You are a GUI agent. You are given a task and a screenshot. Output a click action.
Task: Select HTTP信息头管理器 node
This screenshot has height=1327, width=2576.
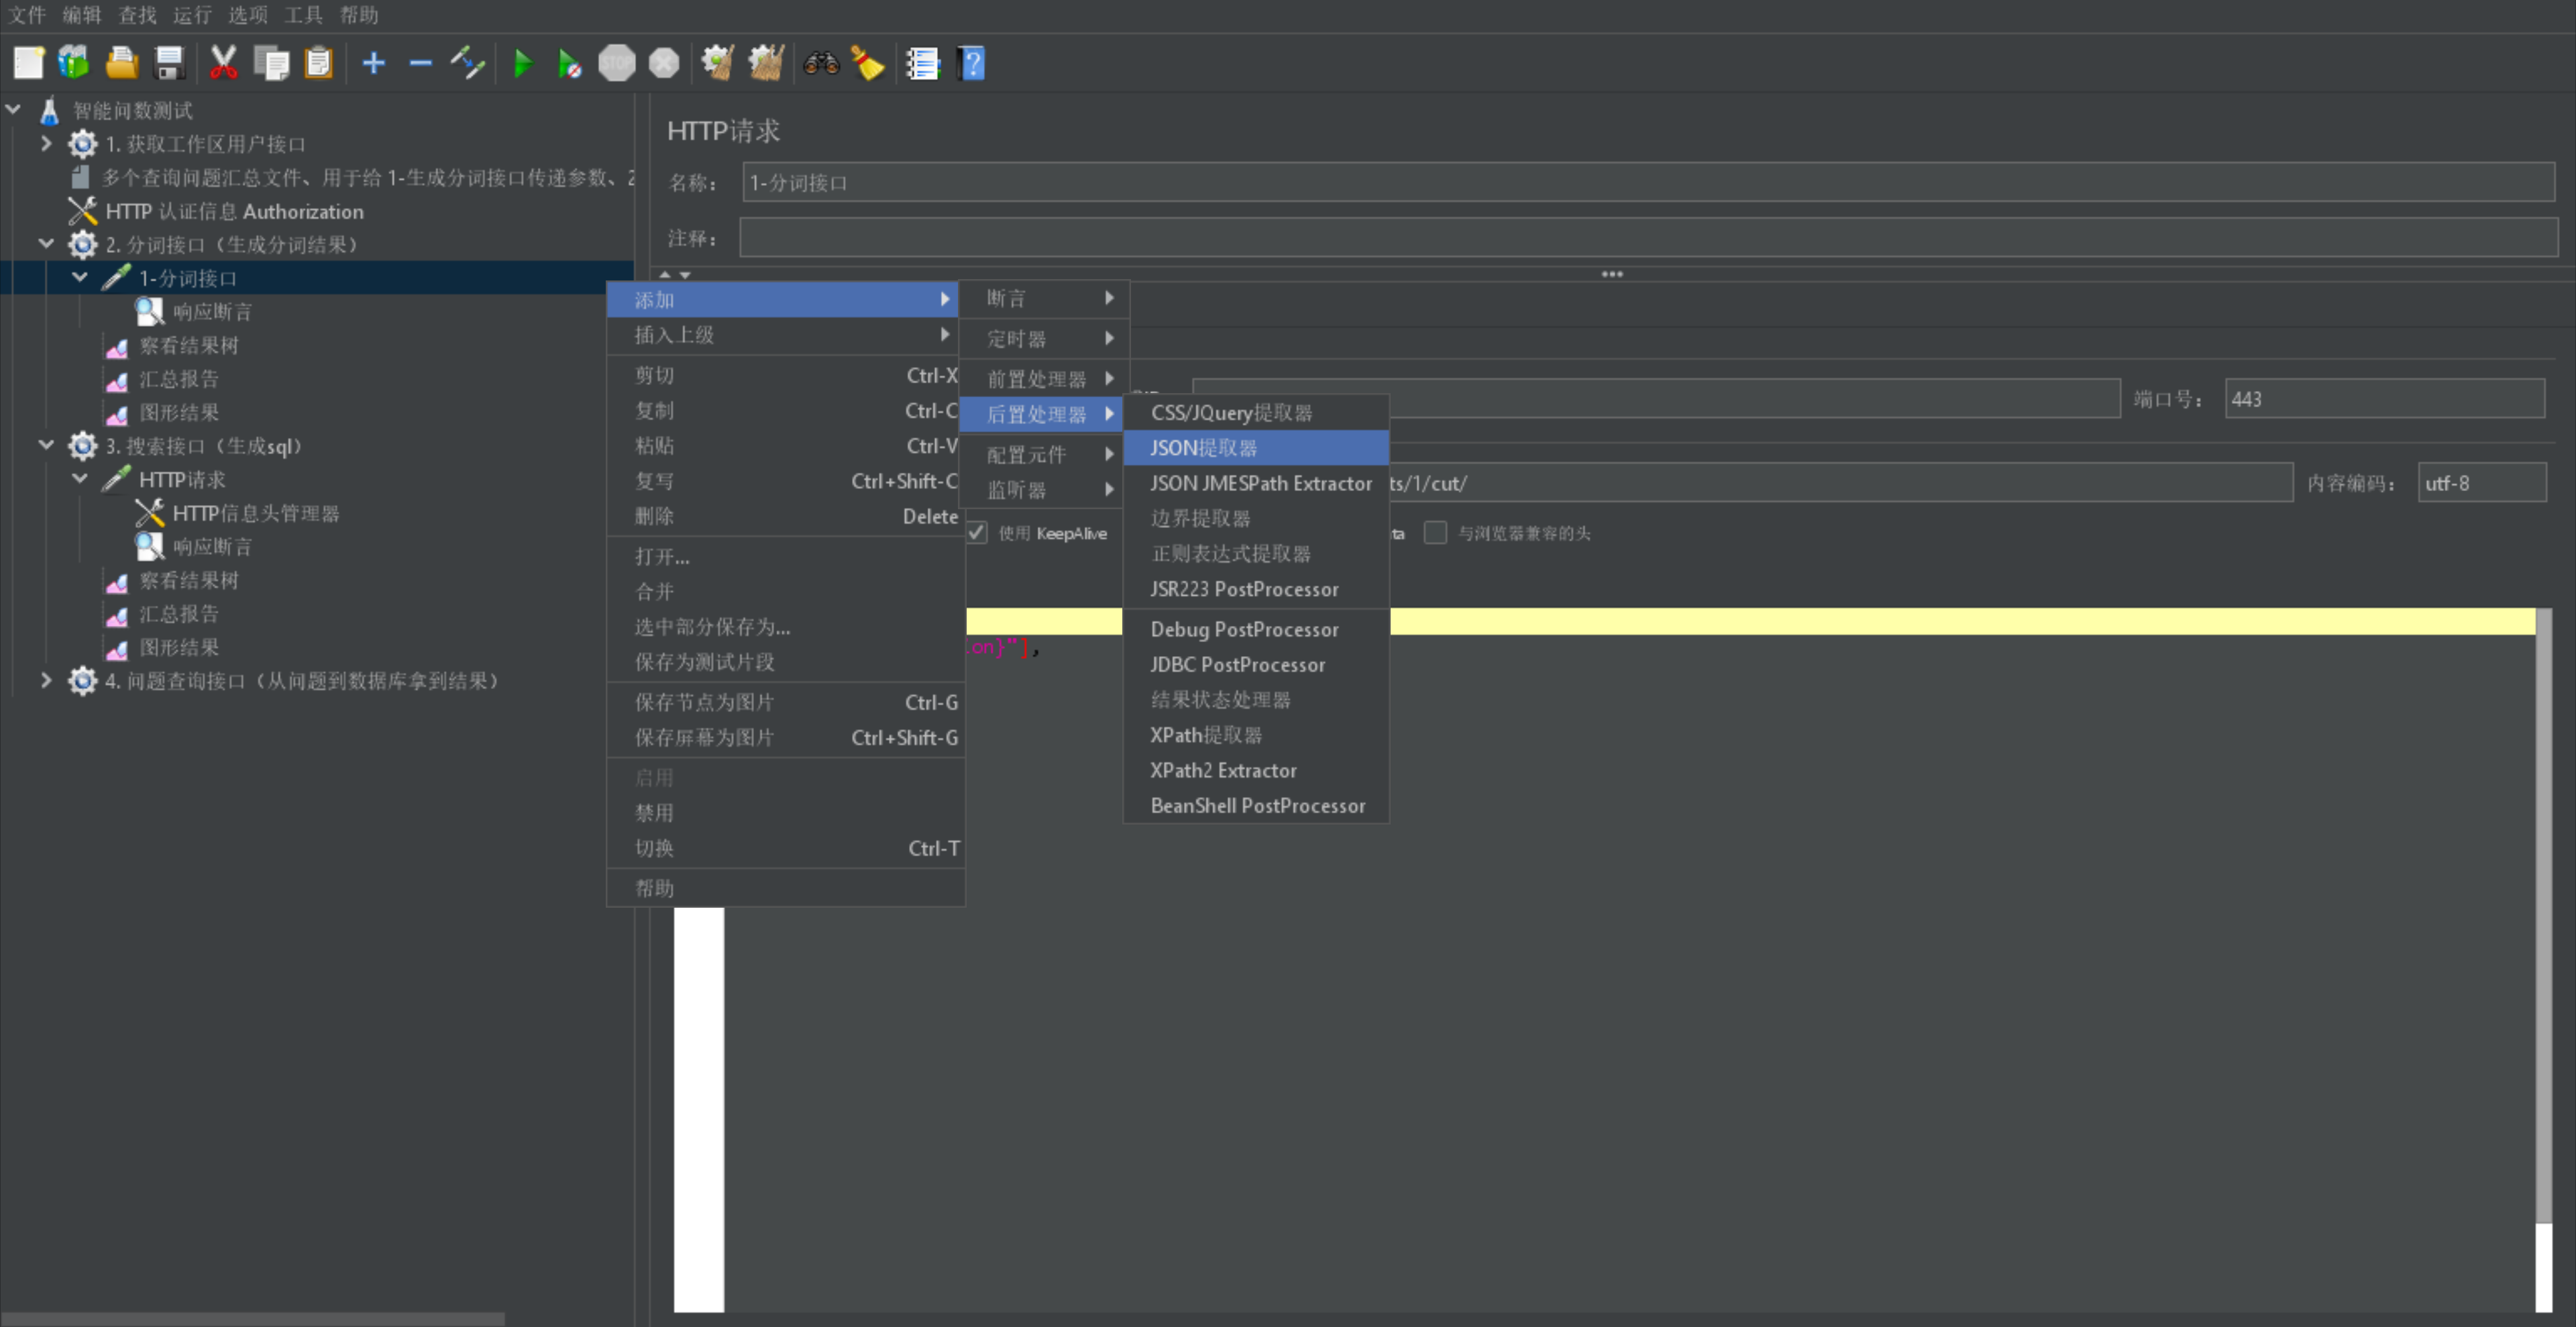point(256,513)
